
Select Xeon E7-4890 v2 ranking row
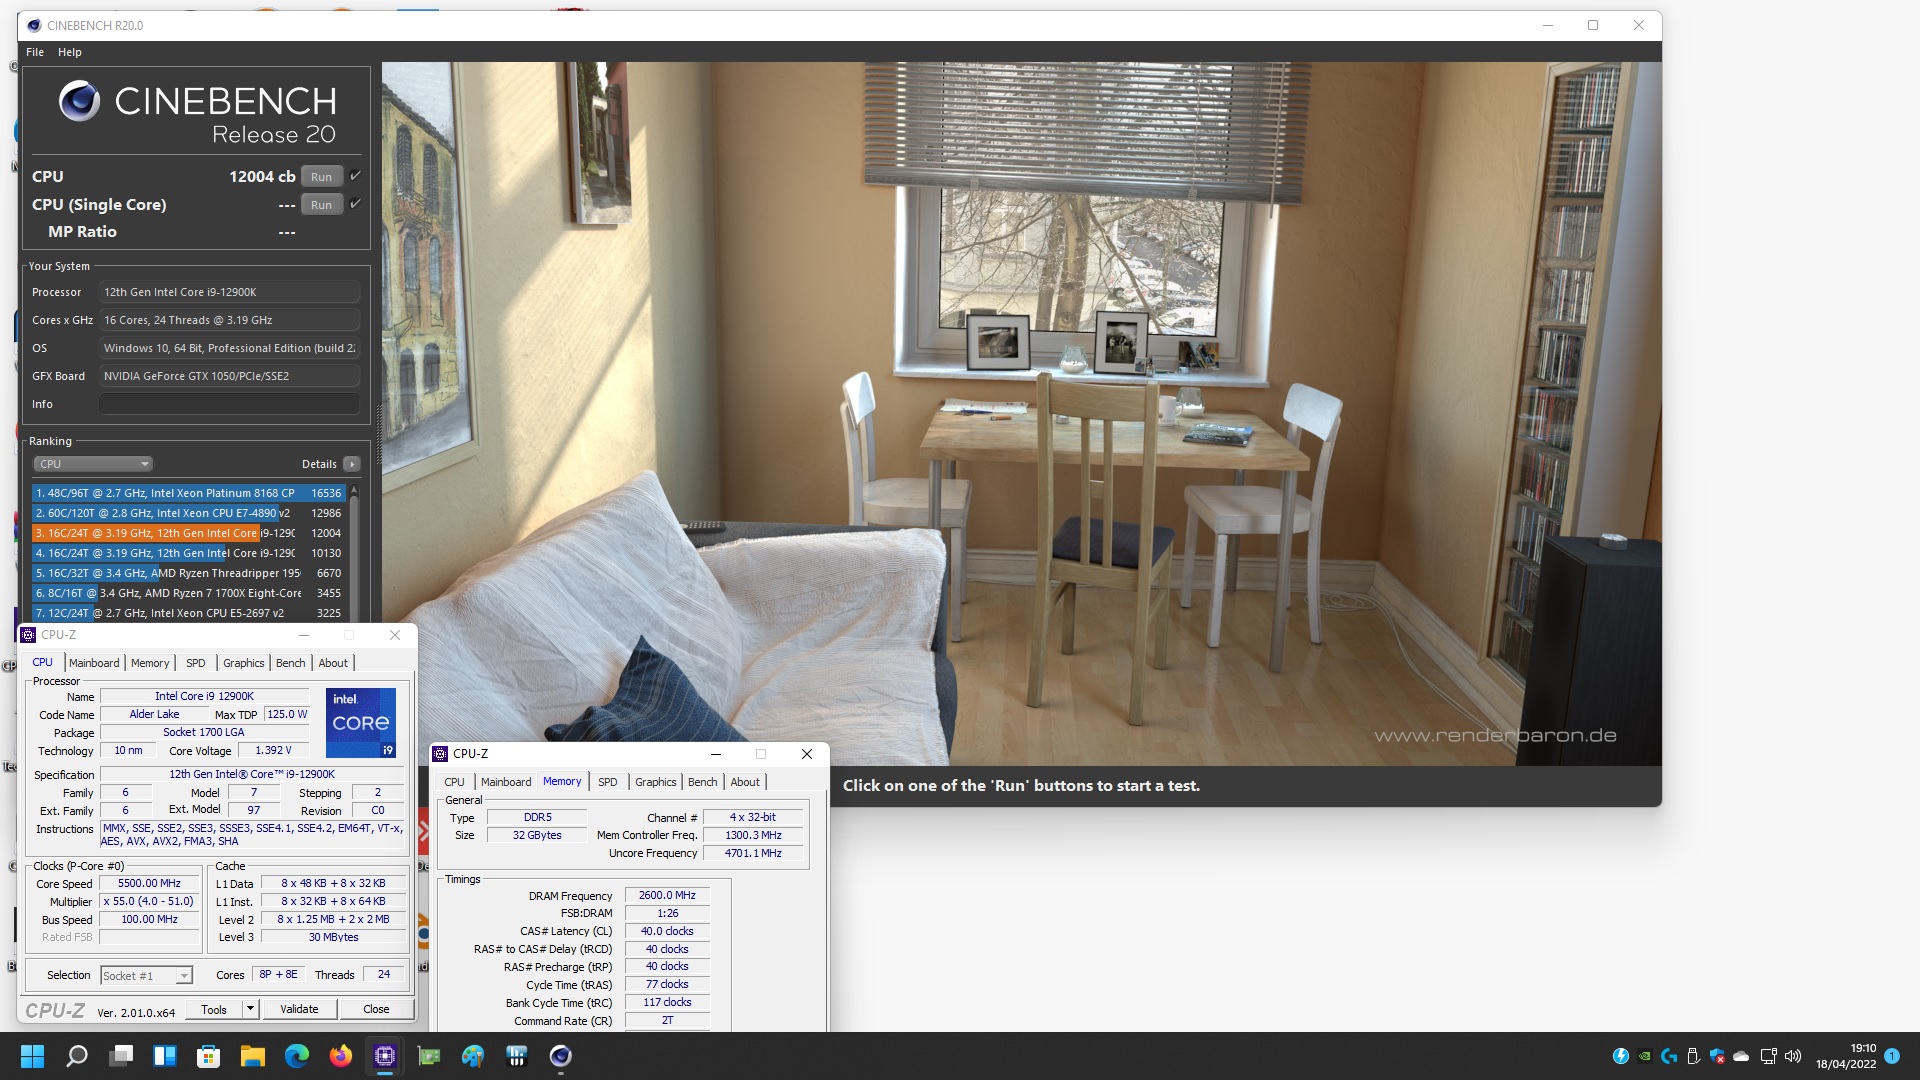(188, 513)
